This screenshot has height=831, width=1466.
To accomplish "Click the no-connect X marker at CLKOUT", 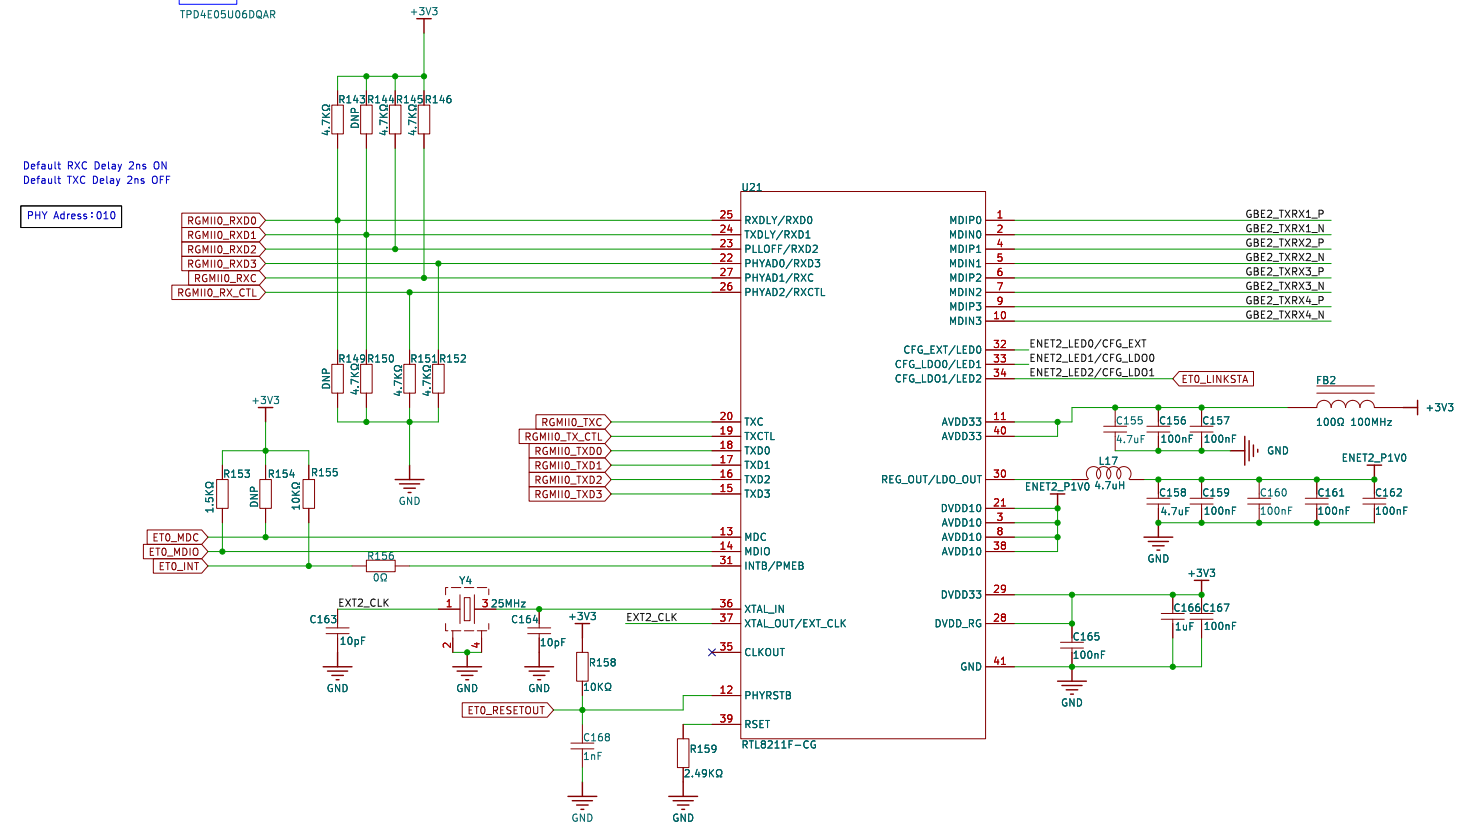I will 712,652.
